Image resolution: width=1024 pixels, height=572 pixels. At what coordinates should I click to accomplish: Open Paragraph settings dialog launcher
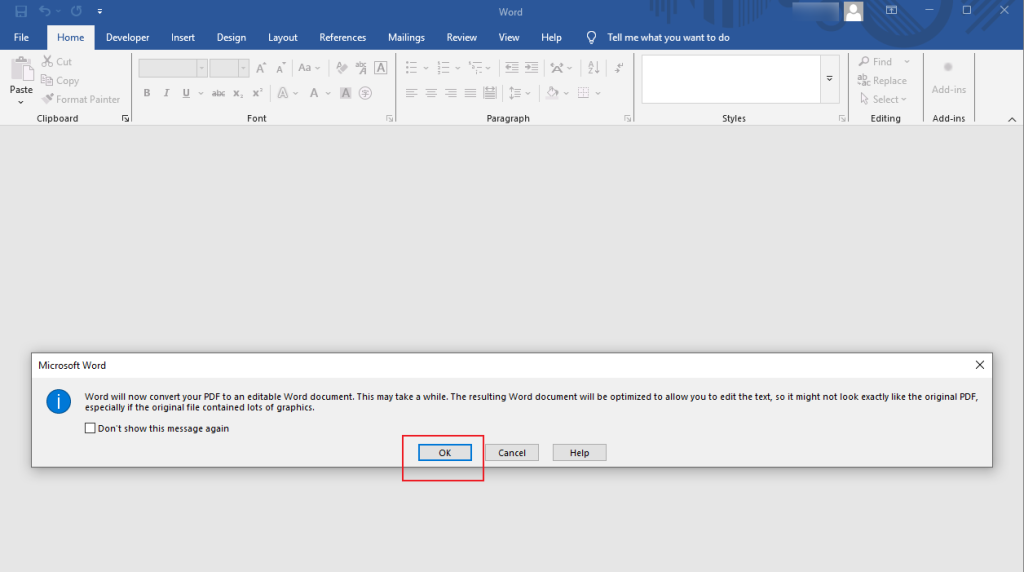pyautogui.click(x=628, y=119)
